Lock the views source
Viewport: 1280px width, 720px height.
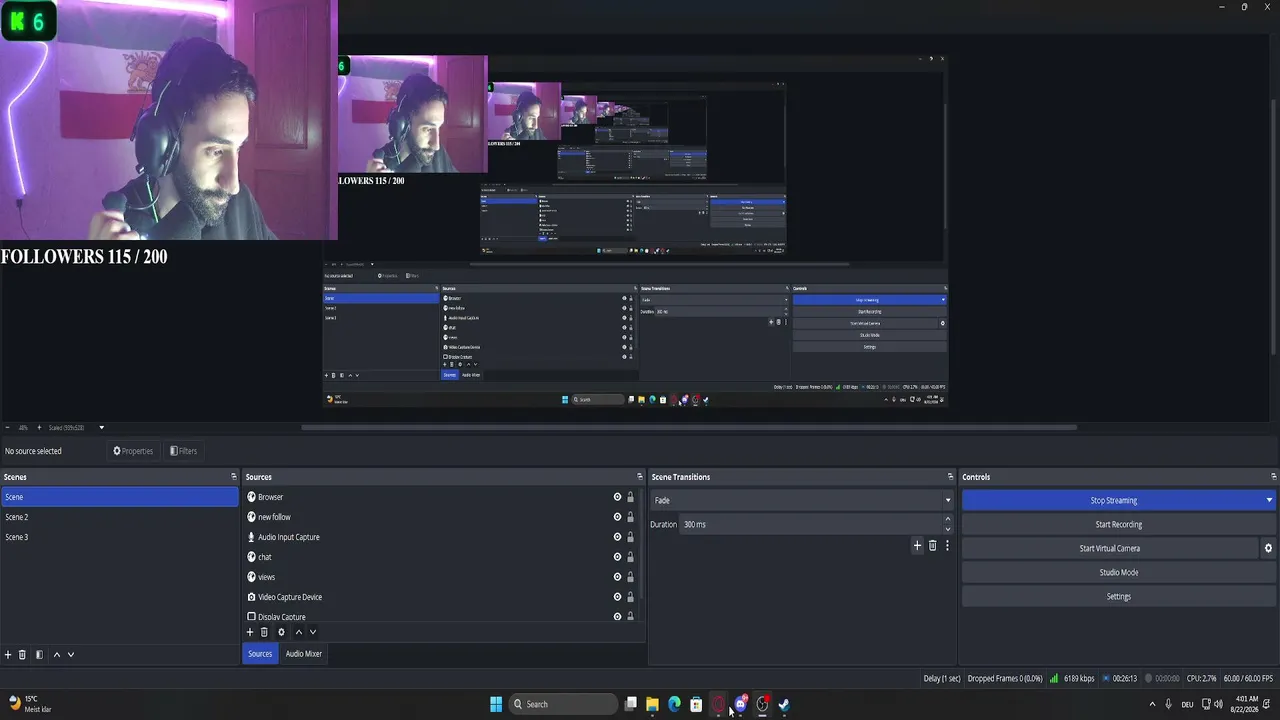[630, 577]
